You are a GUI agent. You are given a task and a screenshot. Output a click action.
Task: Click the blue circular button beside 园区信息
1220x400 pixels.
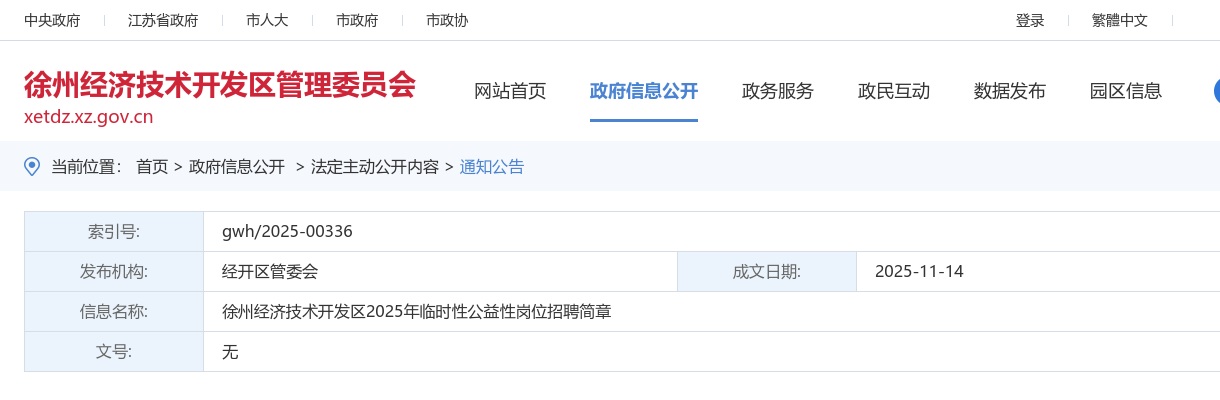[x=1216, y=91]
